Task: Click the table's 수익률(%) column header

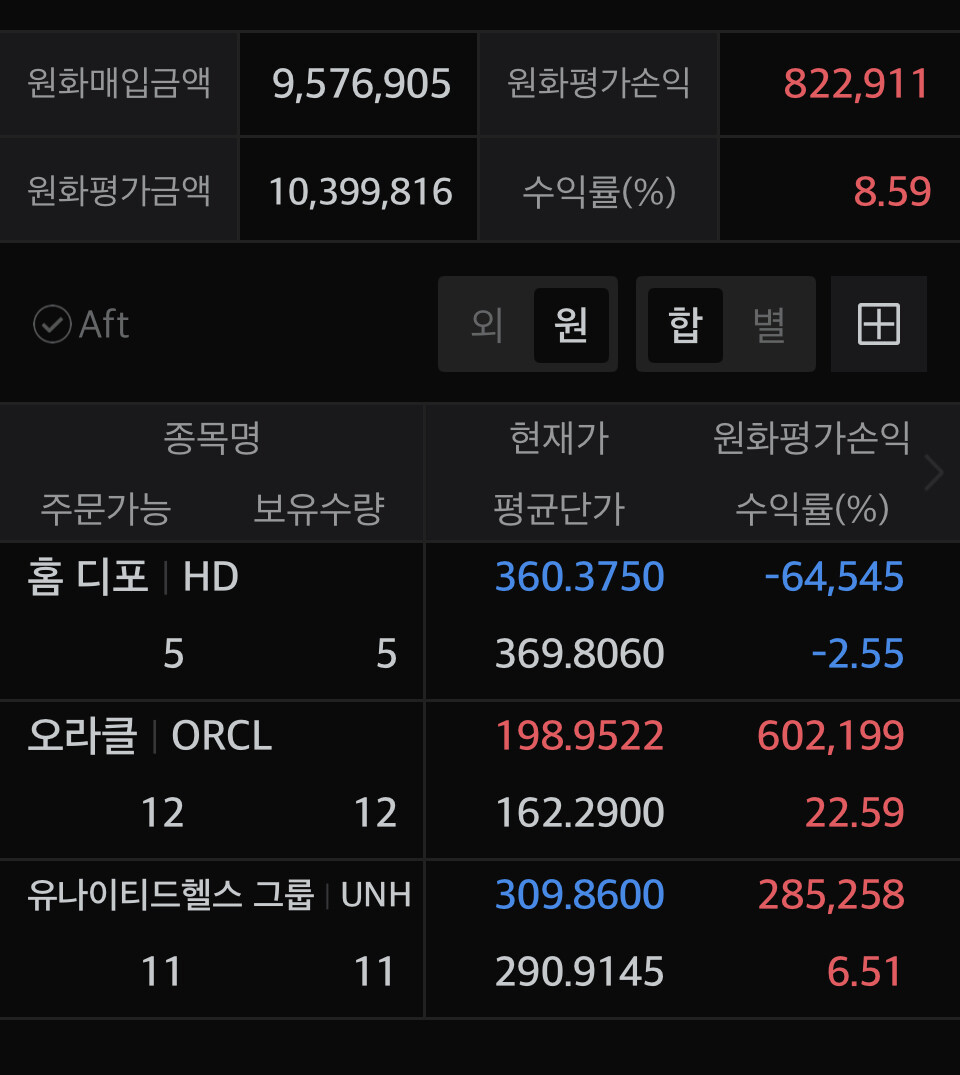Action: pos(812,508)
